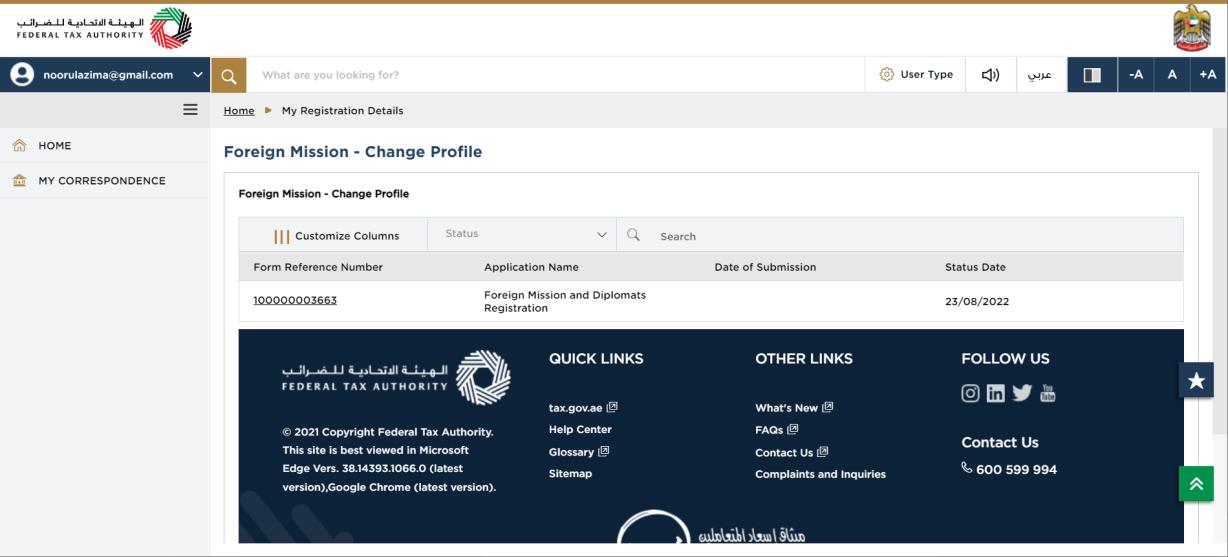Click the Application Name column header
Screen dimensions: 1228x557
(x=531, y=267)
